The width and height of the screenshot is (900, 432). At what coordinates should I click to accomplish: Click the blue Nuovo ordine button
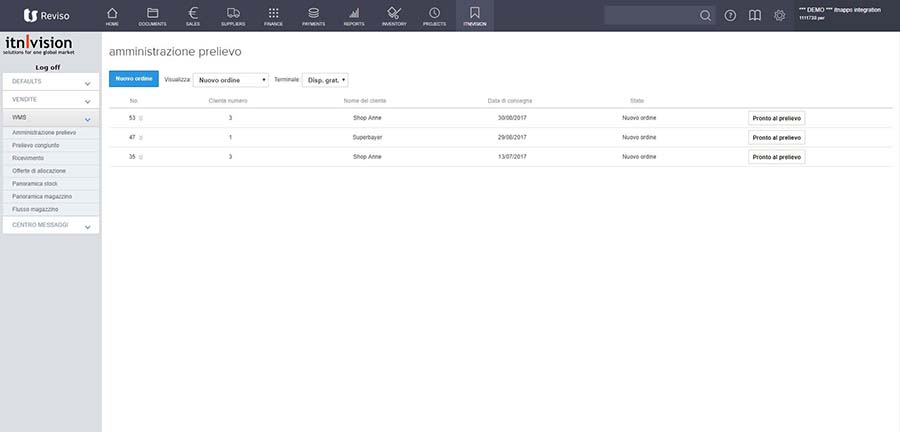pos(134,79)
